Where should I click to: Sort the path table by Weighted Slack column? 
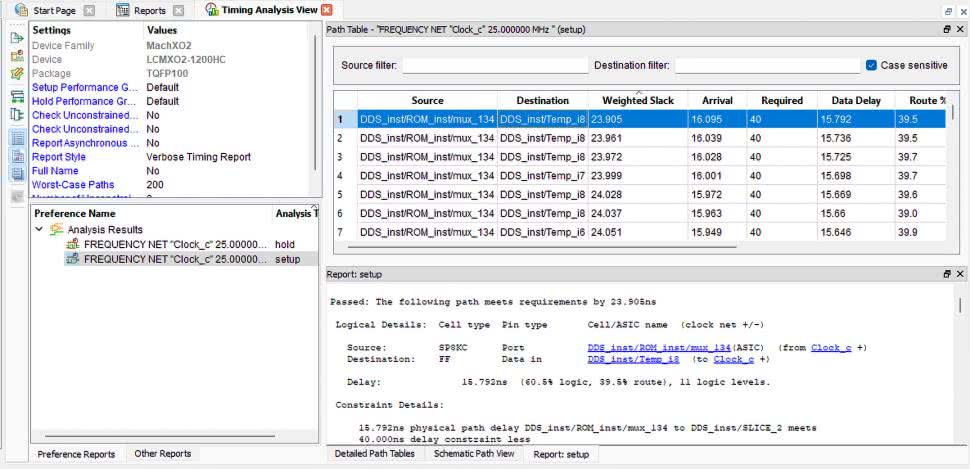click(637, 101)
